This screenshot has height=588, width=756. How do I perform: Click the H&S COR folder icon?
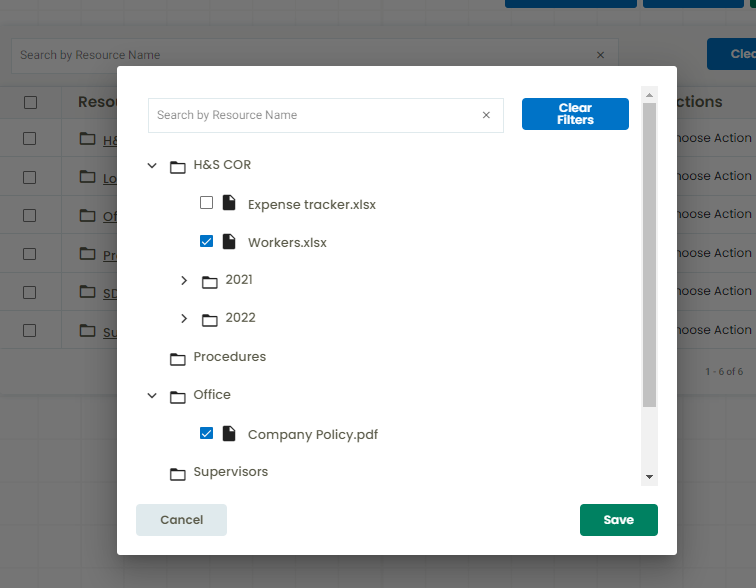[x=178, y=166]
